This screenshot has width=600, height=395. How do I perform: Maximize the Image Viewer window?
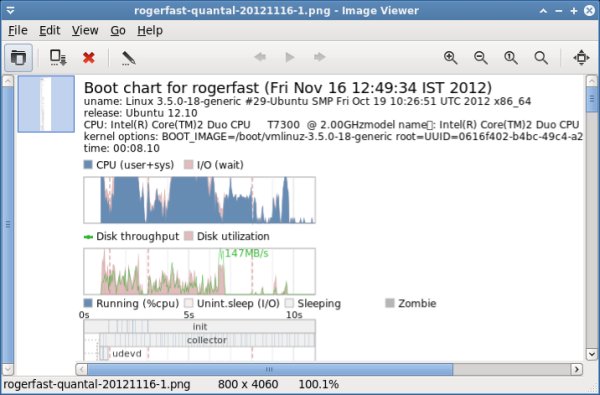pos(574,11)
